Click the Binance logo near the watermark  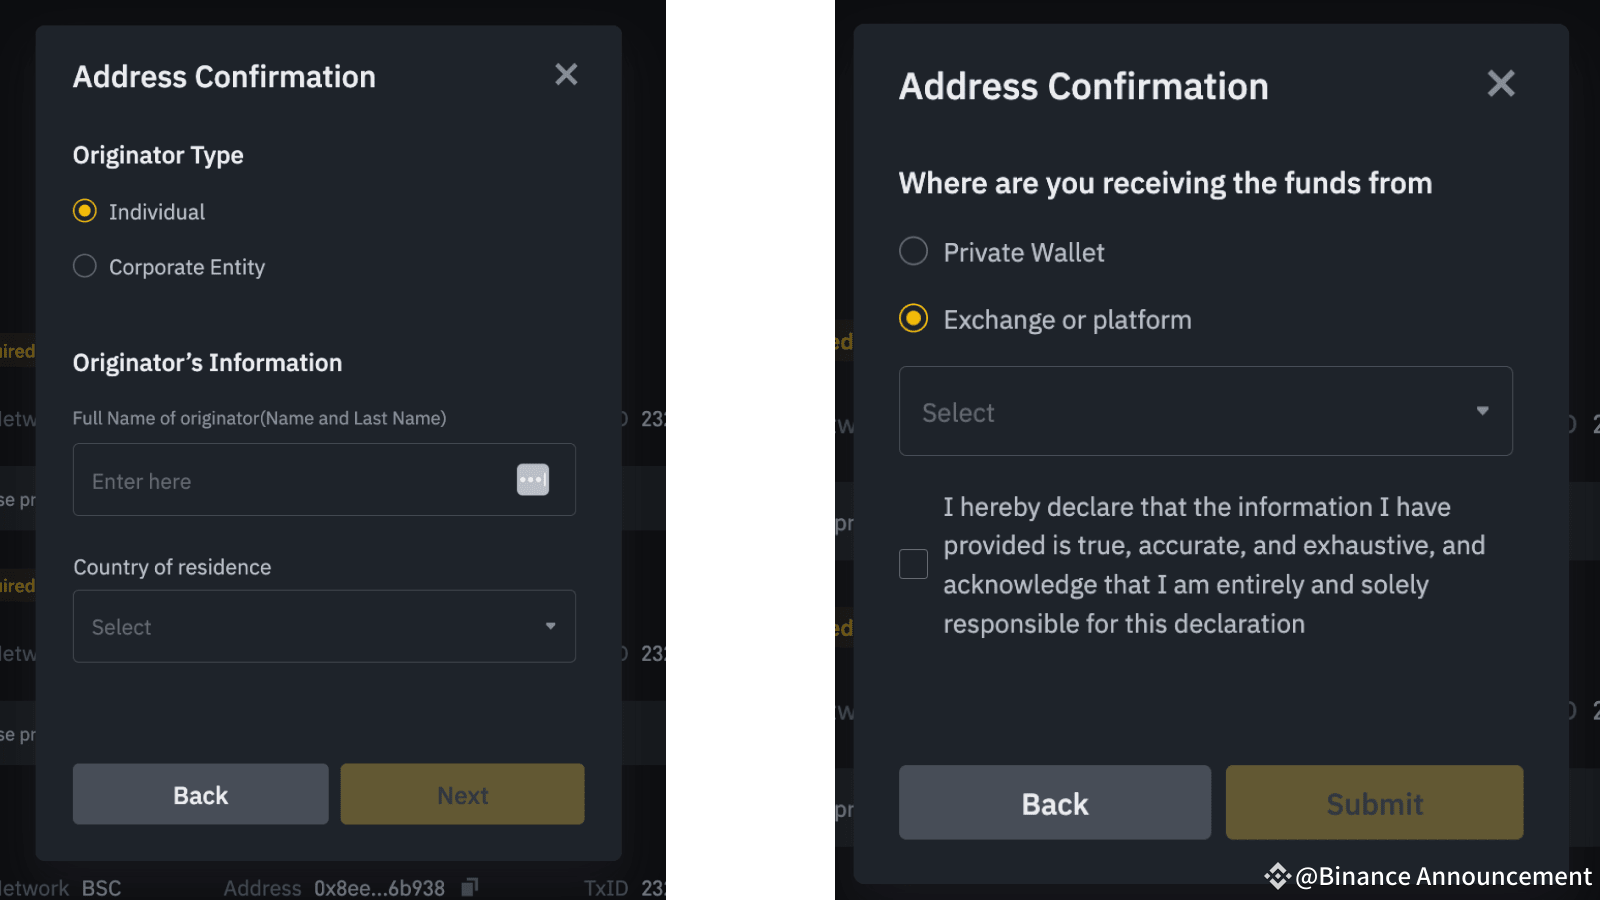click(x=1278, y=877)
